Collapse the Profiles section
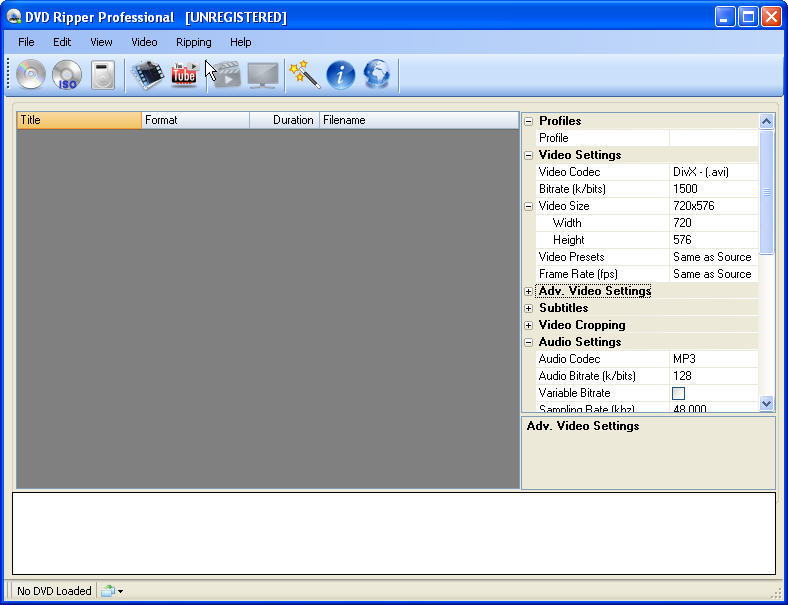This screenshot has width=788, height=605. tap(528, 121)
